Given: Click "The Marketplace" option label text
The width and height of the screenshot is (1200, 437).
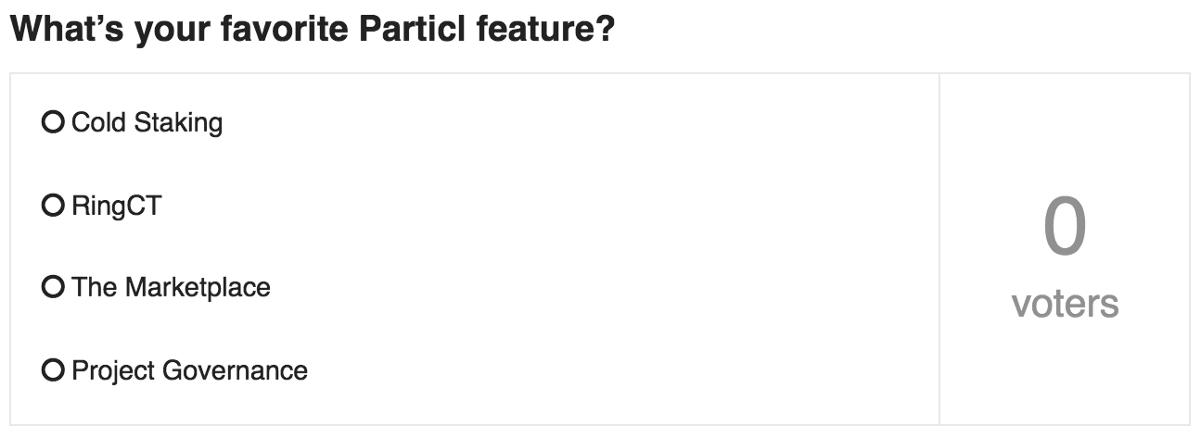Looking at the screenshot, I should coord(170,288).
